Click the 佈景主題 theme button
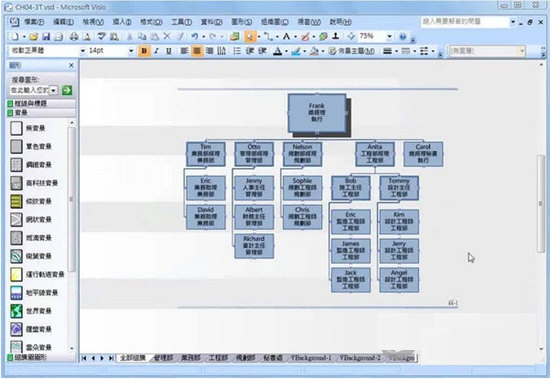Image resolution: width=550 pixels, height=379 pixels. click(x=352, y=51)
